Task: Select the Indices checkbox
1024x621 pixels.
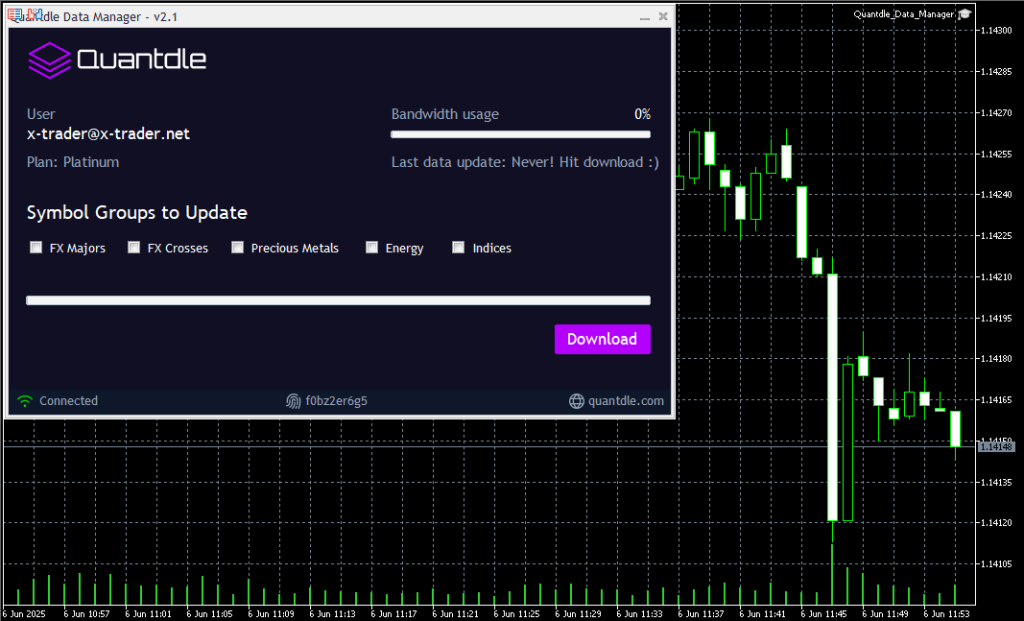Action: click(x=458, y=247)
